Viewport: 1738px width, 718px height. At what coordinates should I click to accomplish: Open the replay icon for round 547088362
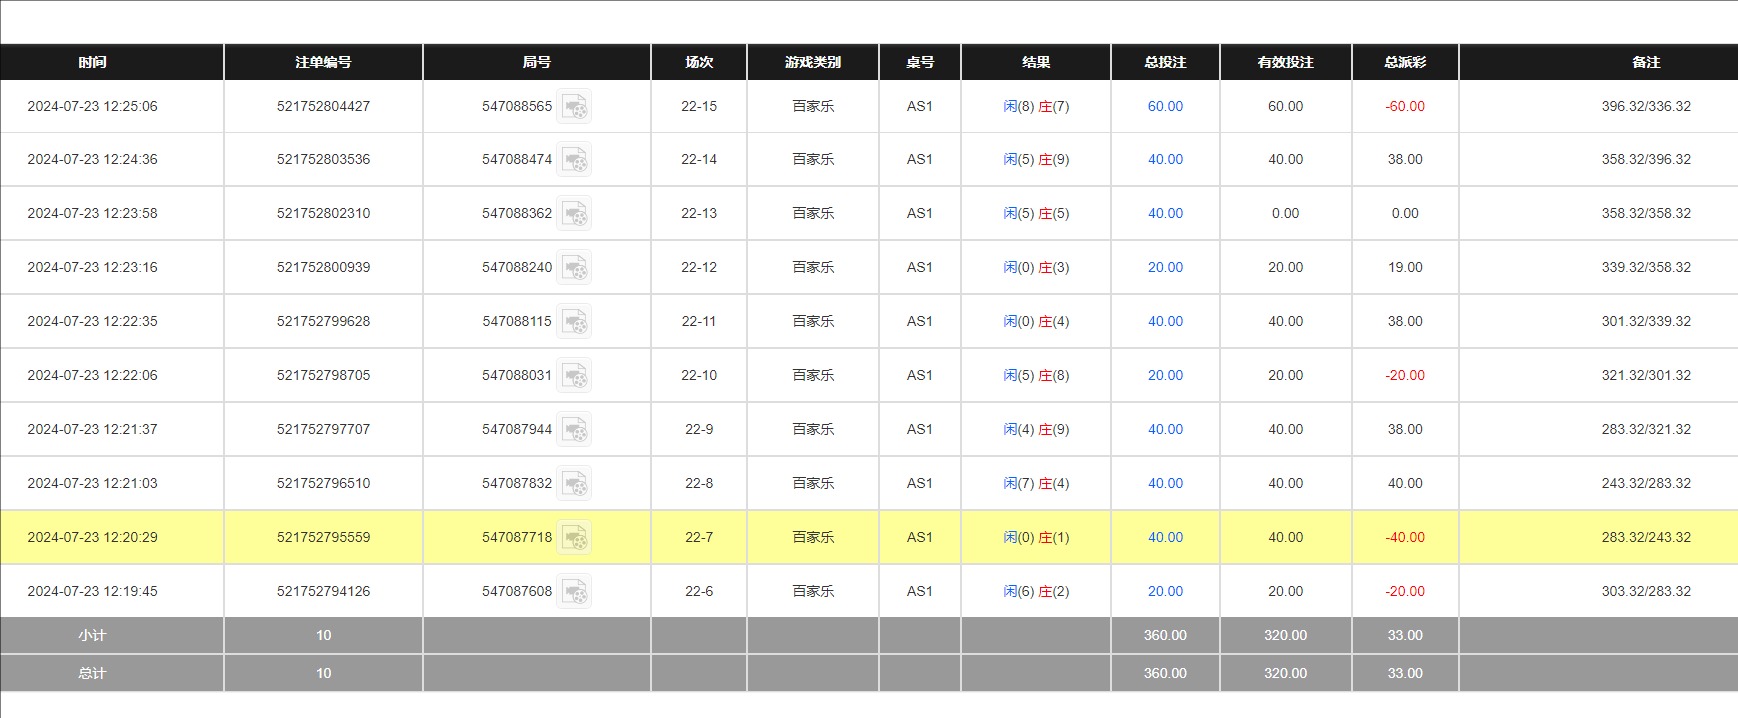coord(574,214)
